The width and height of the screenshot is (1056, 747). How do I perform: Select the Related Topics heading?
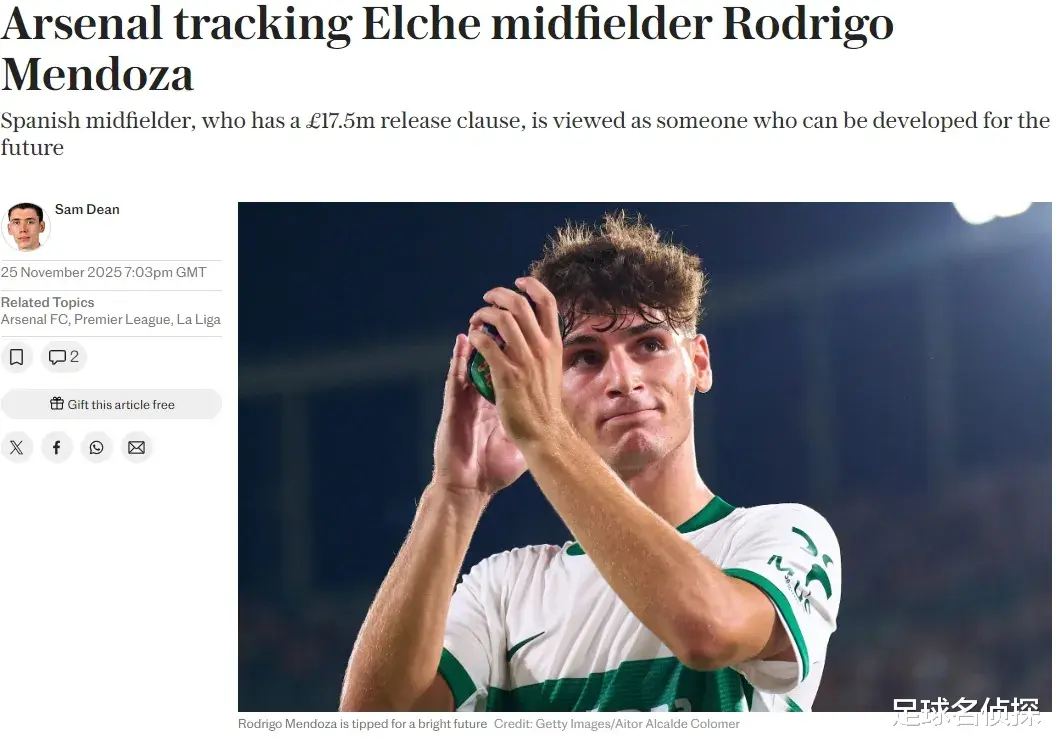tap(47, 302)
